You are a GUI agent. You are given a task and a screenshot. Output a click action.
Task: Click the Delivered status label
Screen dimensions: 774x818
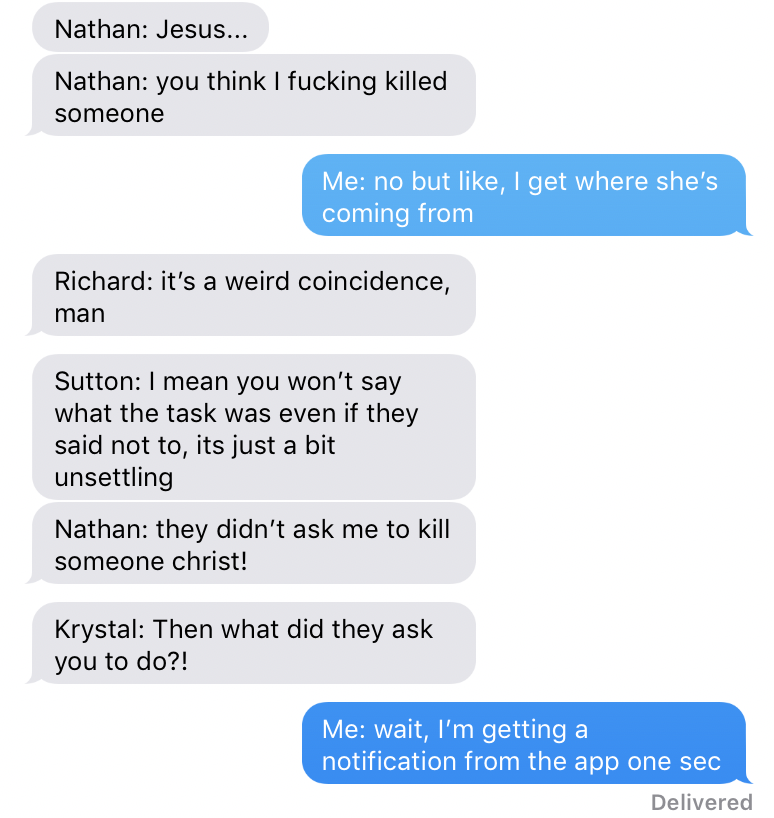[702, 802]
